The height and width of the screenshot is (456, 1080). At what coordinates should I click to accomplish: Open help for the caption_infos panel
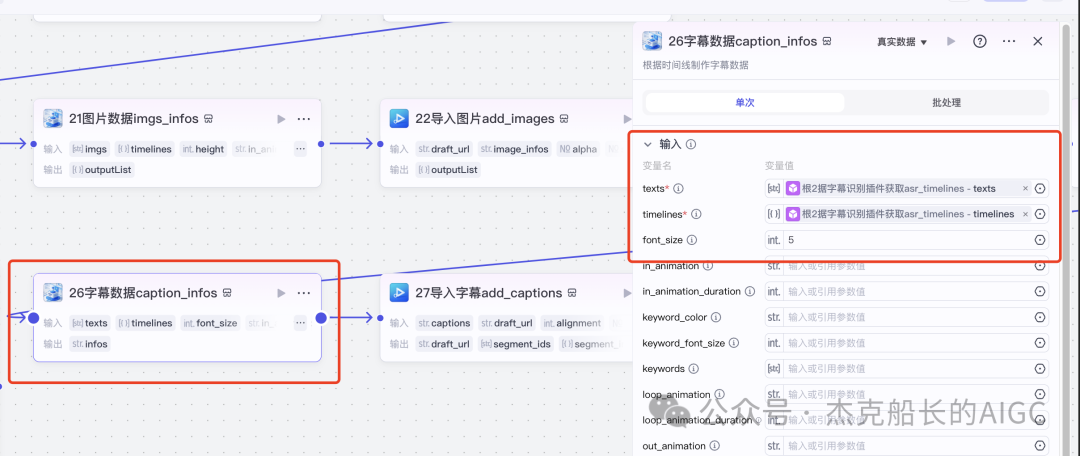pyautogui.click(x=979, y=41)
